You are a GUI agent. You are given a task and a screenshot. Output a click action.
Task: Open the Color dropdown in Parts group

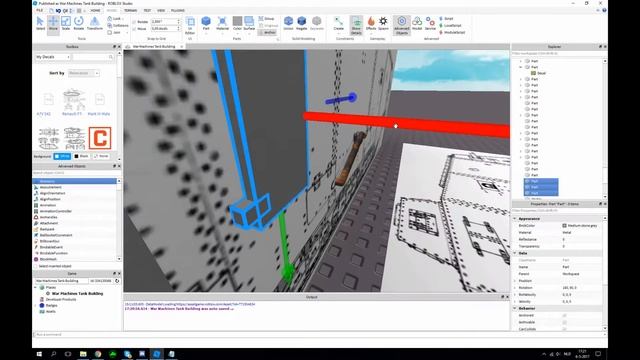pos(237,34)
